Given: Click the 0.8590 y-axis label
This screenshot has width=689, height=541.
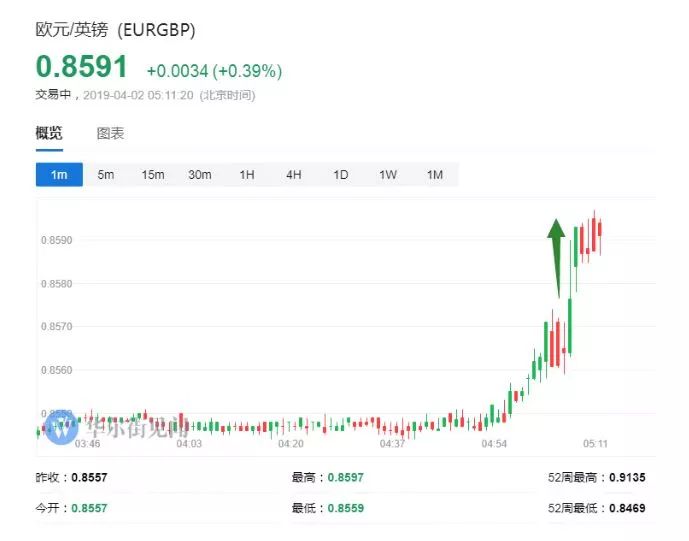Looking at the screenshot, I should click(57, 240).
